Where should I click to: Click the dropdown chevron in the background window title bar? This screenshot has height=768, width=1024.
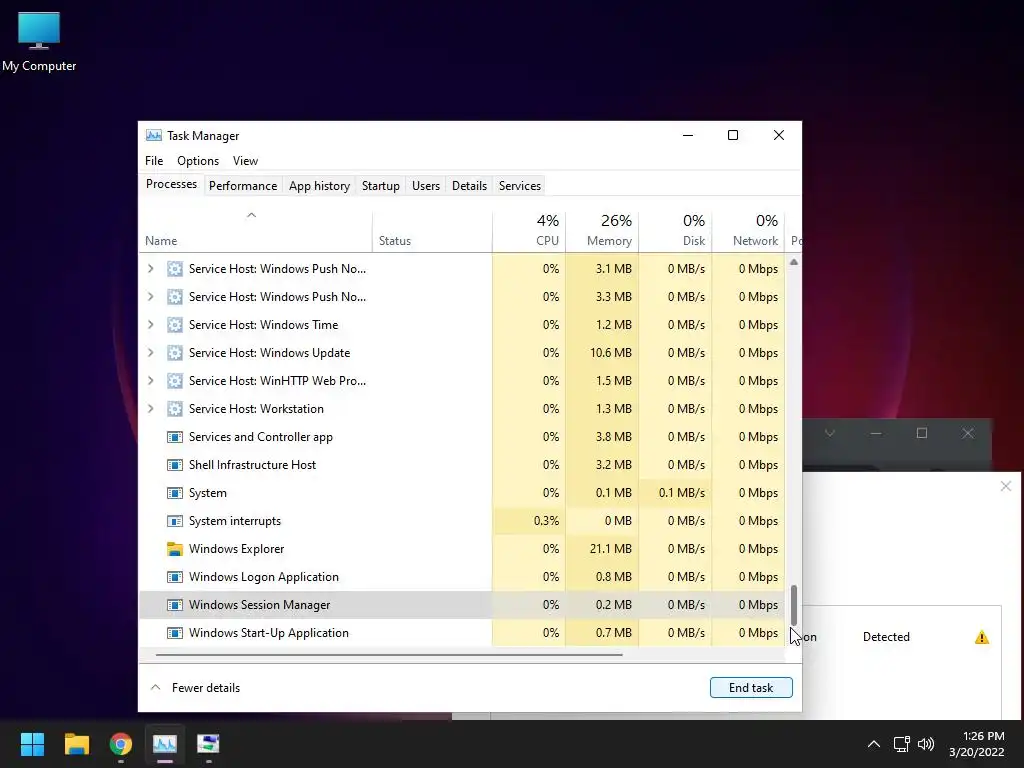(x=829, y=433)
